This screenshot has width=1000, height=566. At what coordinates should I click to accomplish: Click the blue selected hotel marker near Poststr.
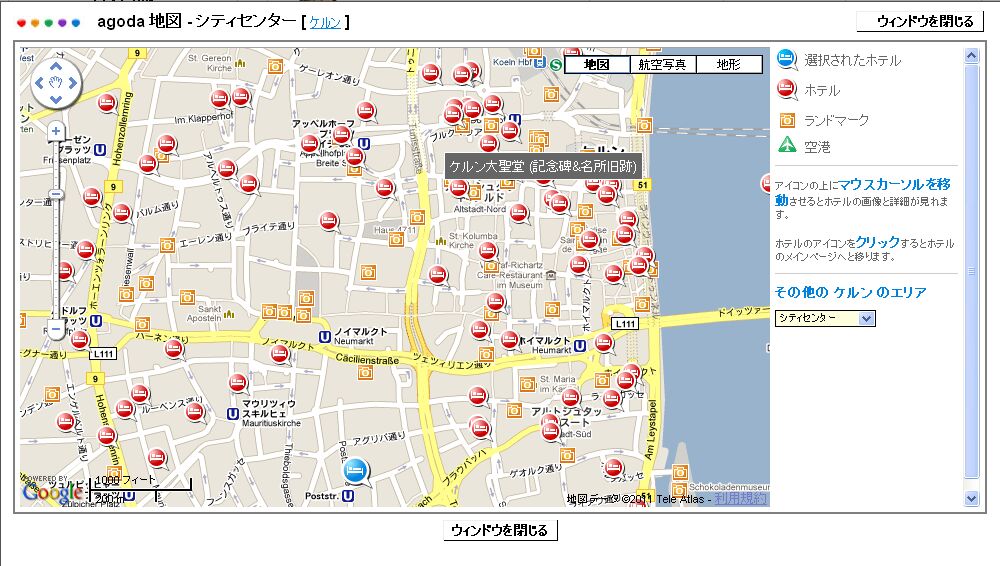[355, 473]
